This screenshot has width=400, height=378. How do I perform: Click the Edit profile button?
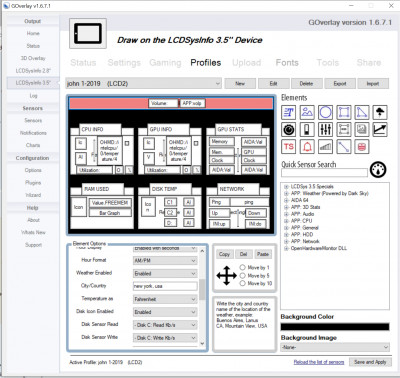click(273, 83)
